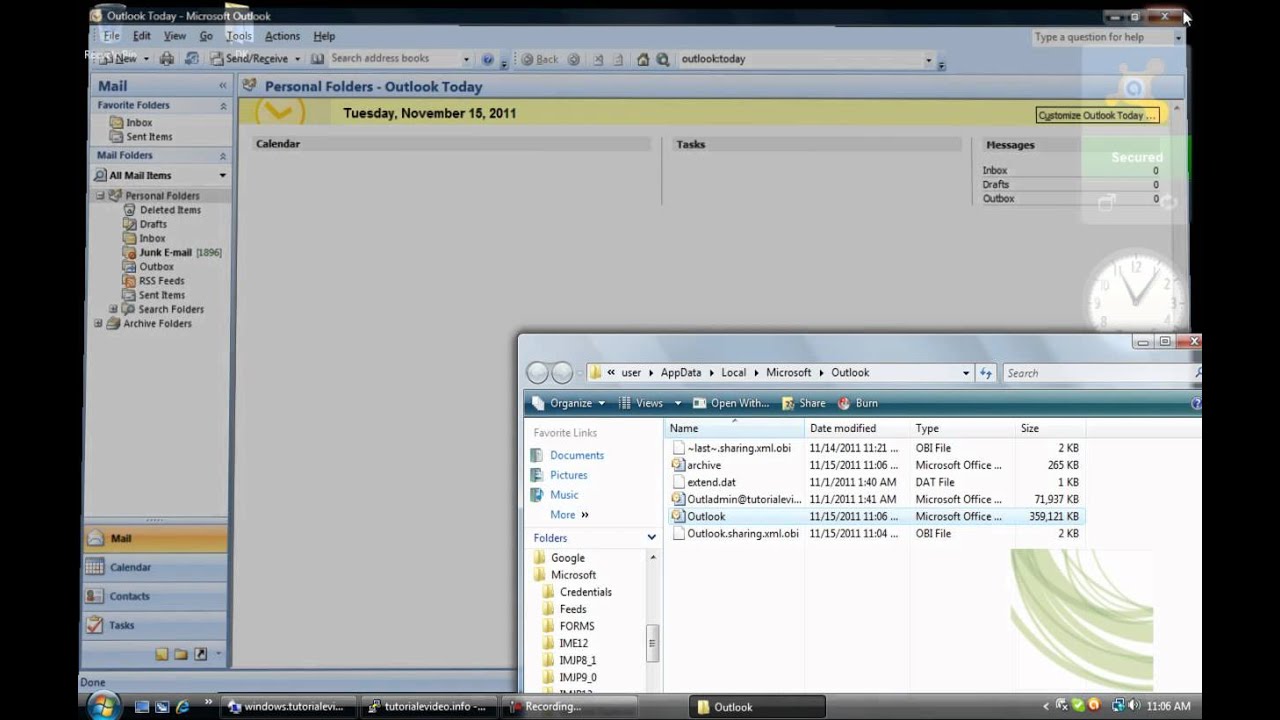
Task: Select the Junk E-mail folder
Action: 172,253
